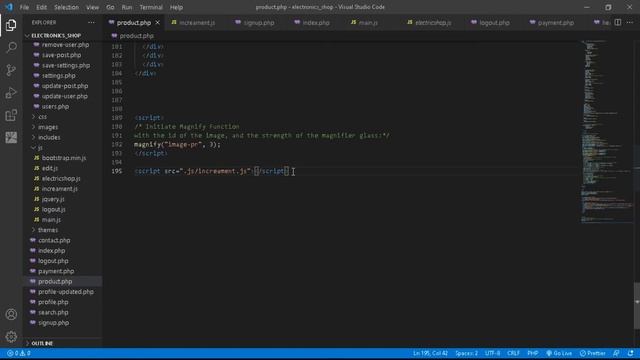
Task: Open save-settings.php in explorer
Action: tap(66, 65)
